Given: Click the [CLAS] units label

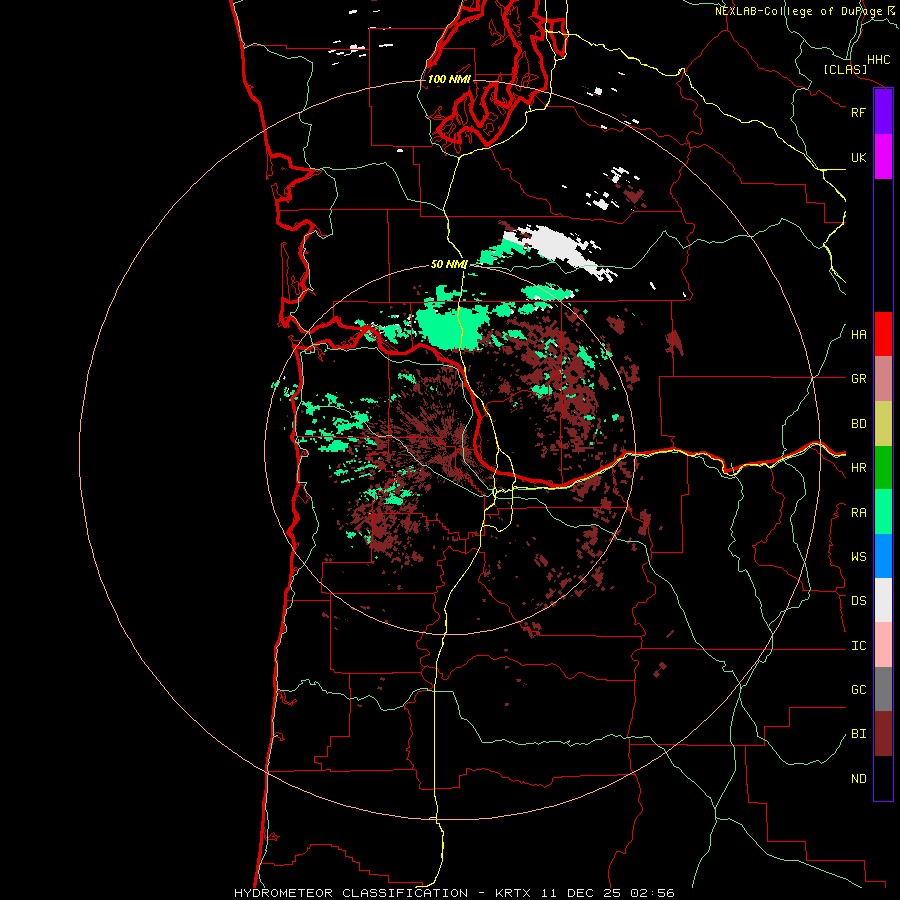Looking at the screenshot, I should [x=845, y=69].
